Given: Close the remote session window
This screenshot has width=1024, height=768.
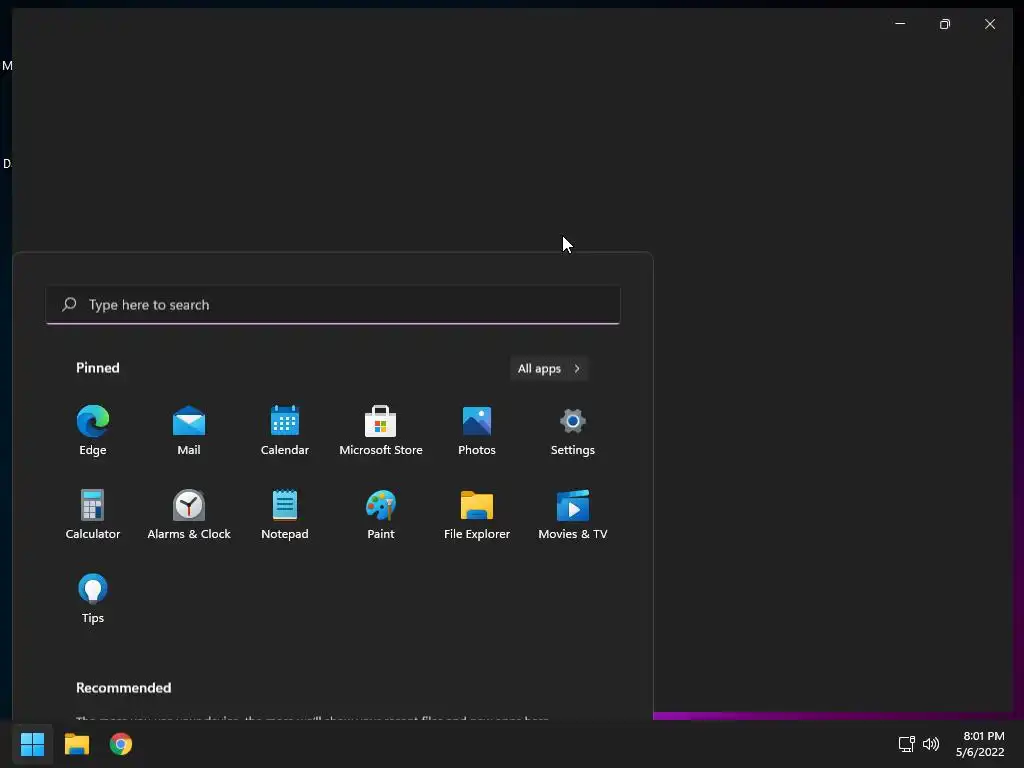Looking at the screenshot, I should coord(990,24).
